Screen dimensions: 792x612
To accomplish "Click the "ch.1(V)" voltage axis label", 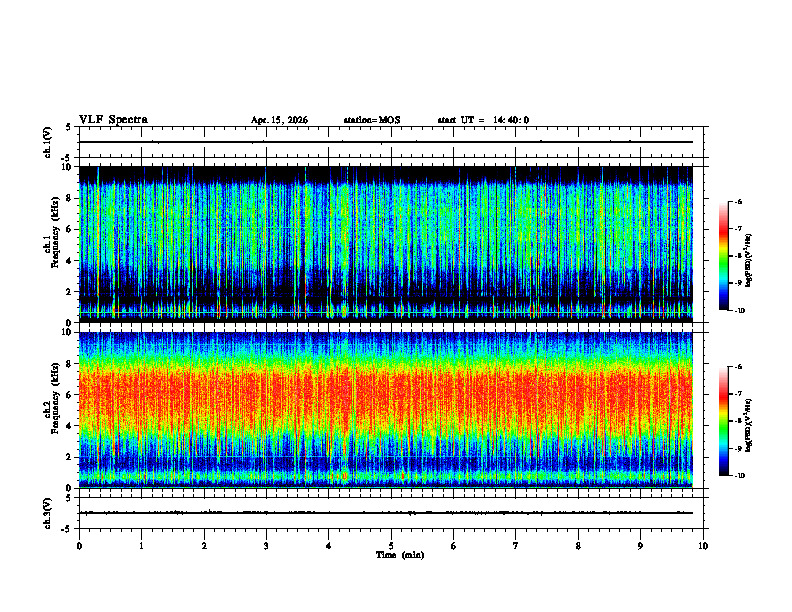I will [x=48, y=142].
